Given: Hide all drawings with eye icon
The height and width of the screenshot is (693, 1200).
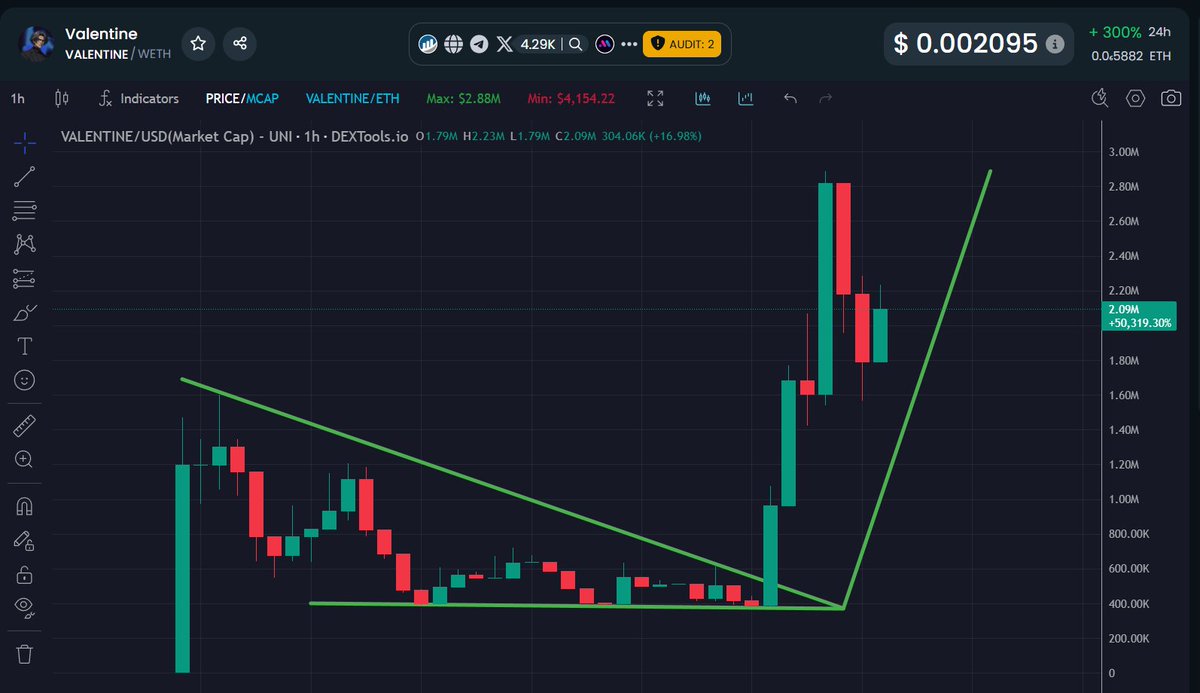Looking at the screenshot, I should (25, 608).
